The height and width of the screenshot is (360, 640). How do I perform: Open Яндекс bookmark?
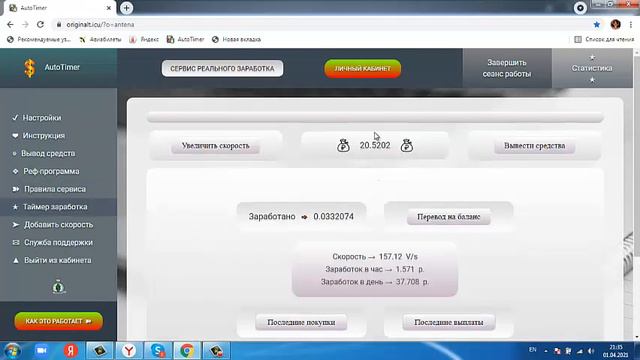tap(144, 40)
